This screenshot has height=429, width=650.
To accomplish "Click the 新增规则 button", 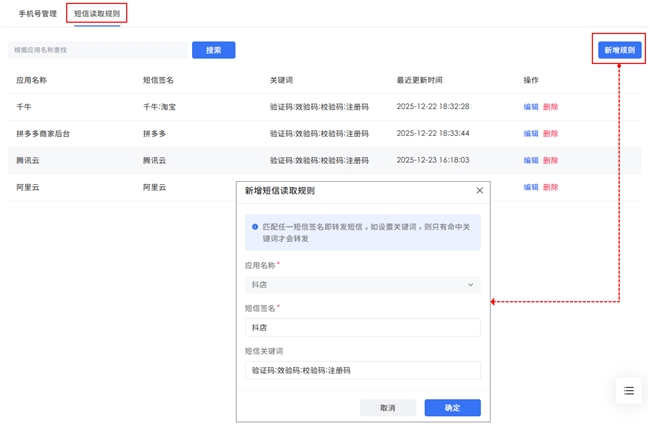I will (618, 50).
